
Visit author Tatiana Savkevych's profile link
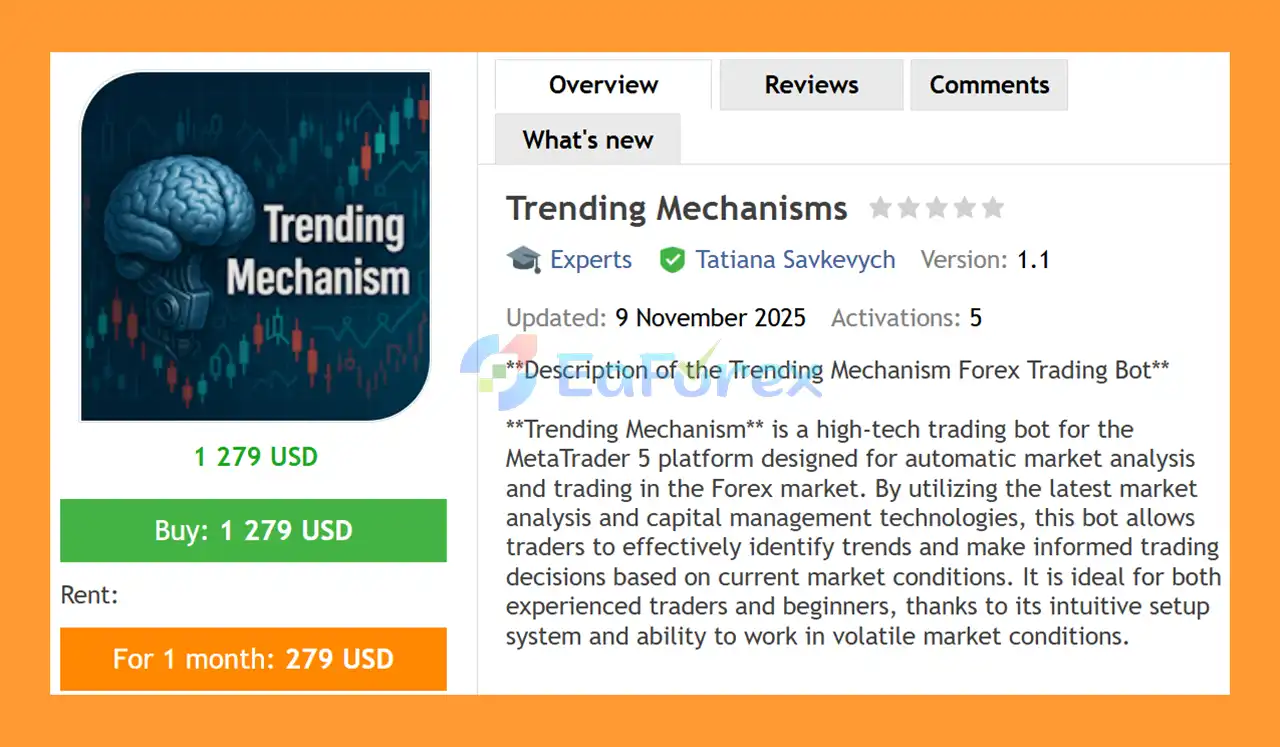pos(795,260)
